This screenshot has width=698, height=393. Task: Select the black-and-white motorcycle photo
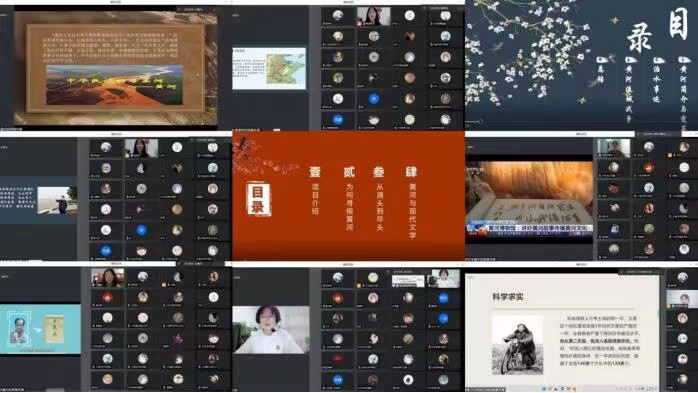point(518,345)
